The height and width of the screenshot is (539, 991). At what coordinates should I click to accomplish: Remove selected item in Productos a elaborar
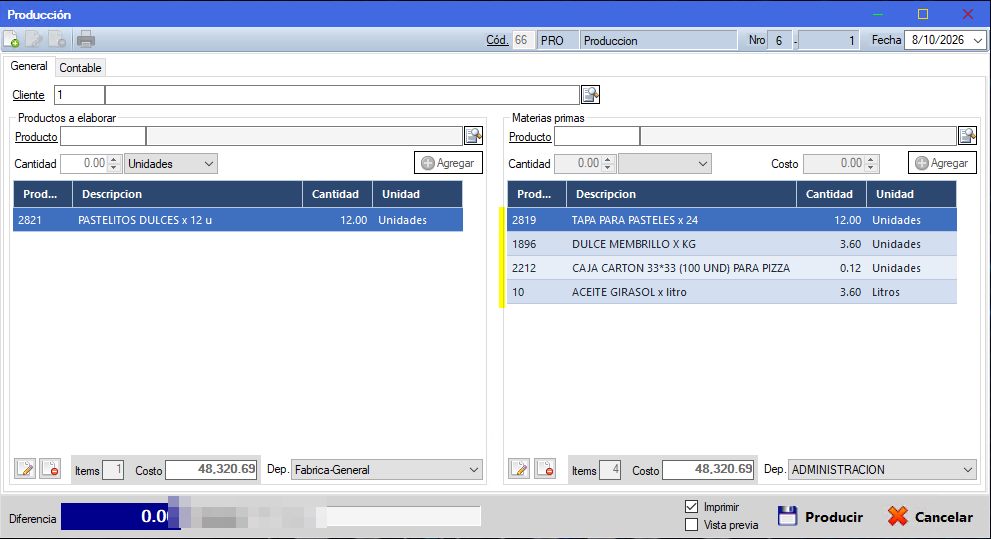coord(50,469)
